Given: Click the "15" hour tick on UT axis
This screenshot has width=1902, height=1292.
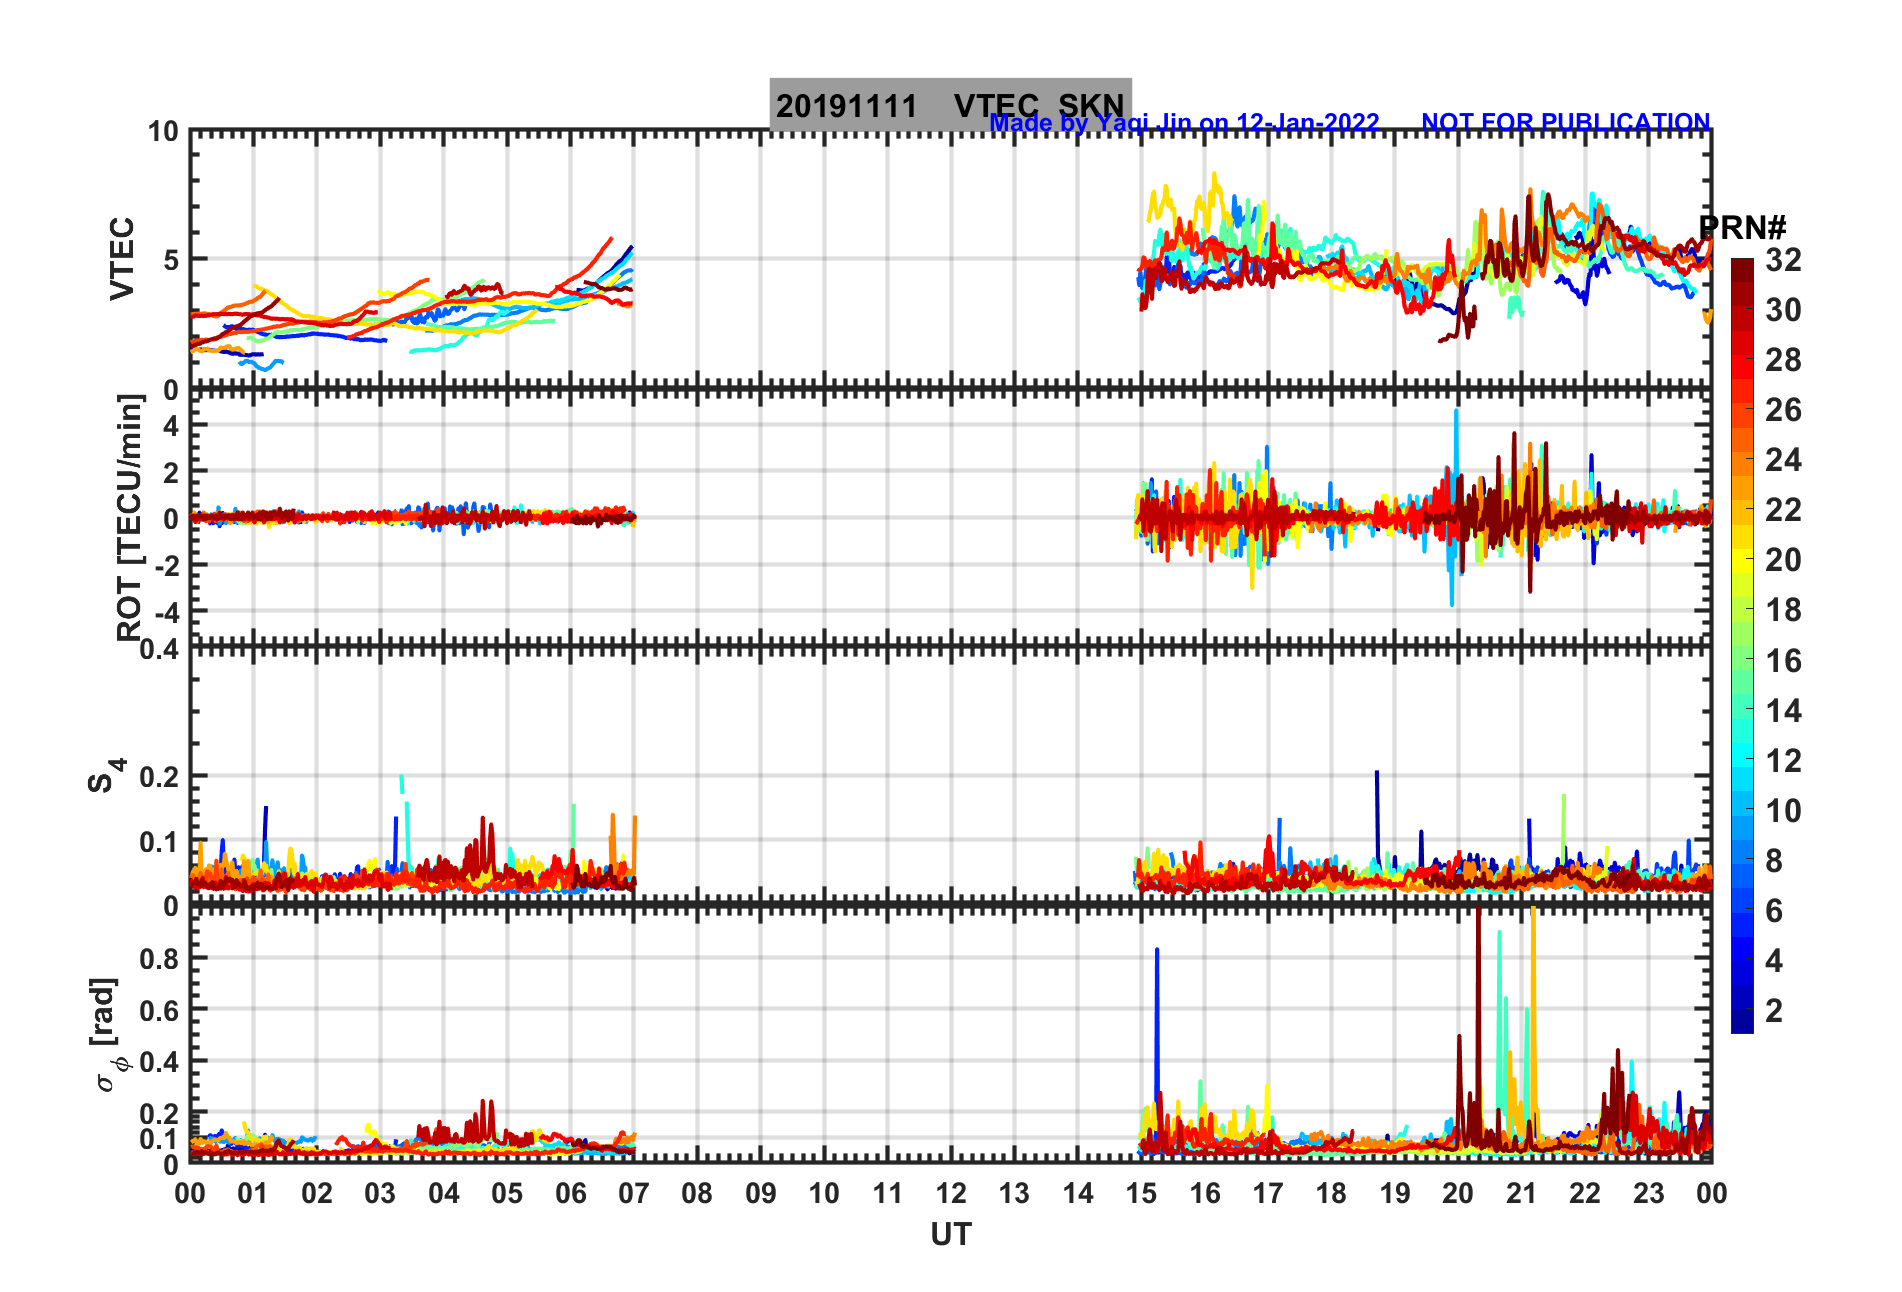Looking at the screenshot, I should 1141,1193.
